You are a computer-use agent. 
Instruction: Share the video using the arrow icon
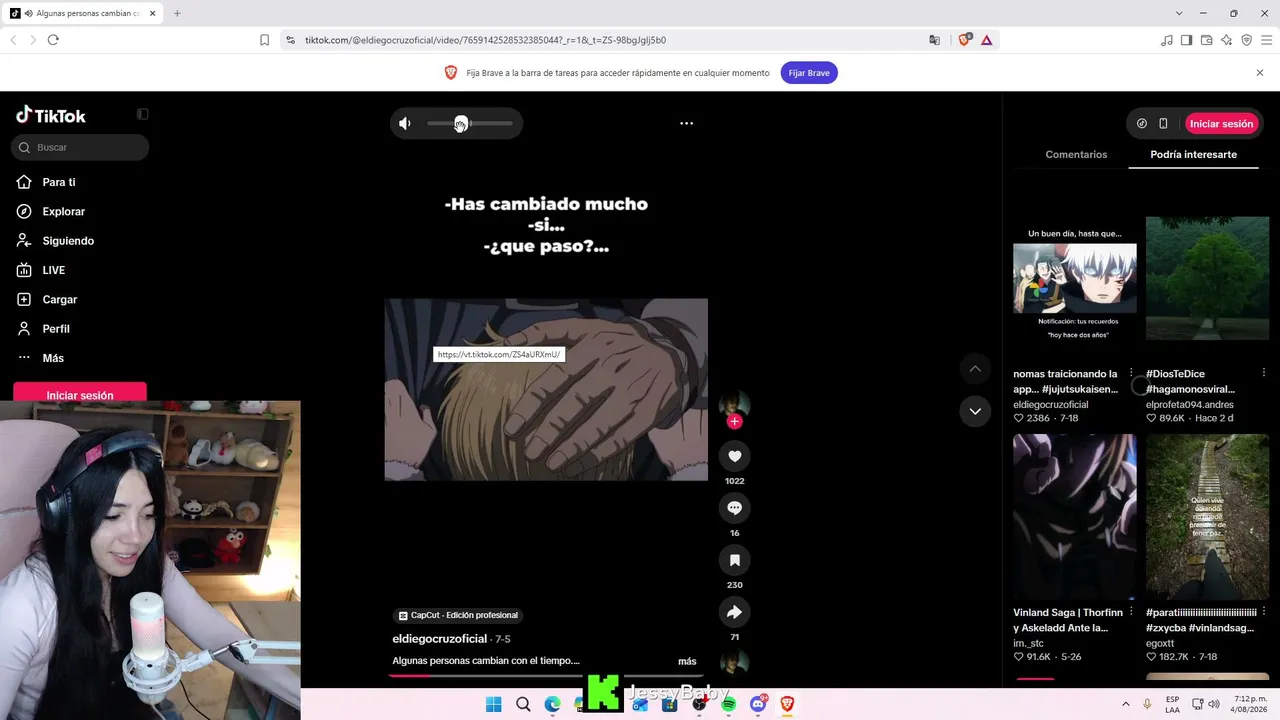tap(734, 612)
